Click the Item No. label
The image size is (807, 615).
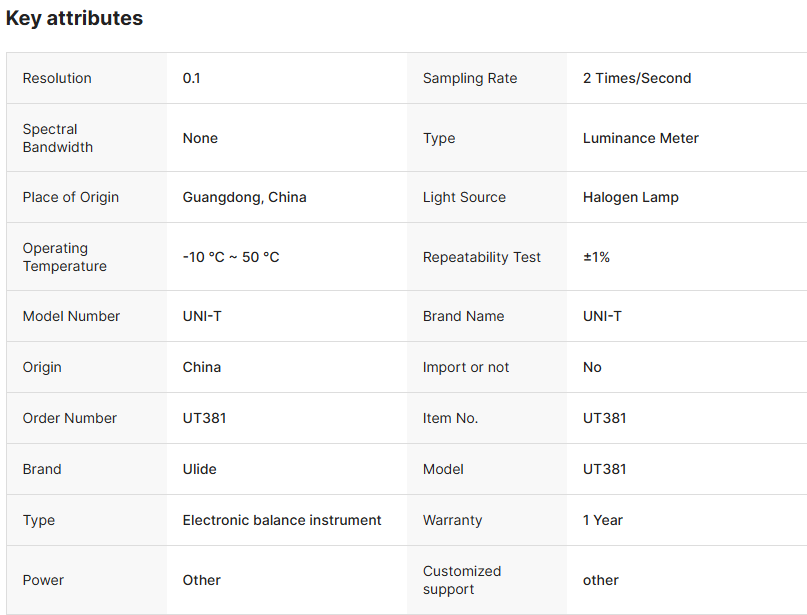click(450, 418)
